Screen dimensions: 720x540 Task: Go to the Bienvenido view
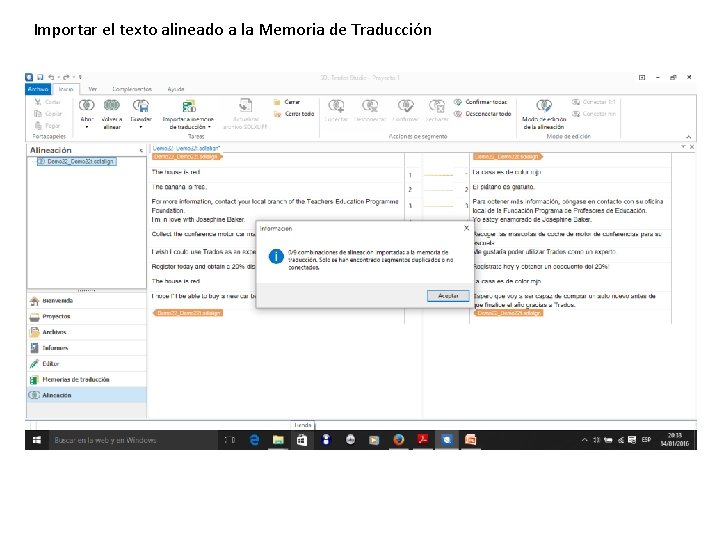pyautogui.click(x=86, y=301)
